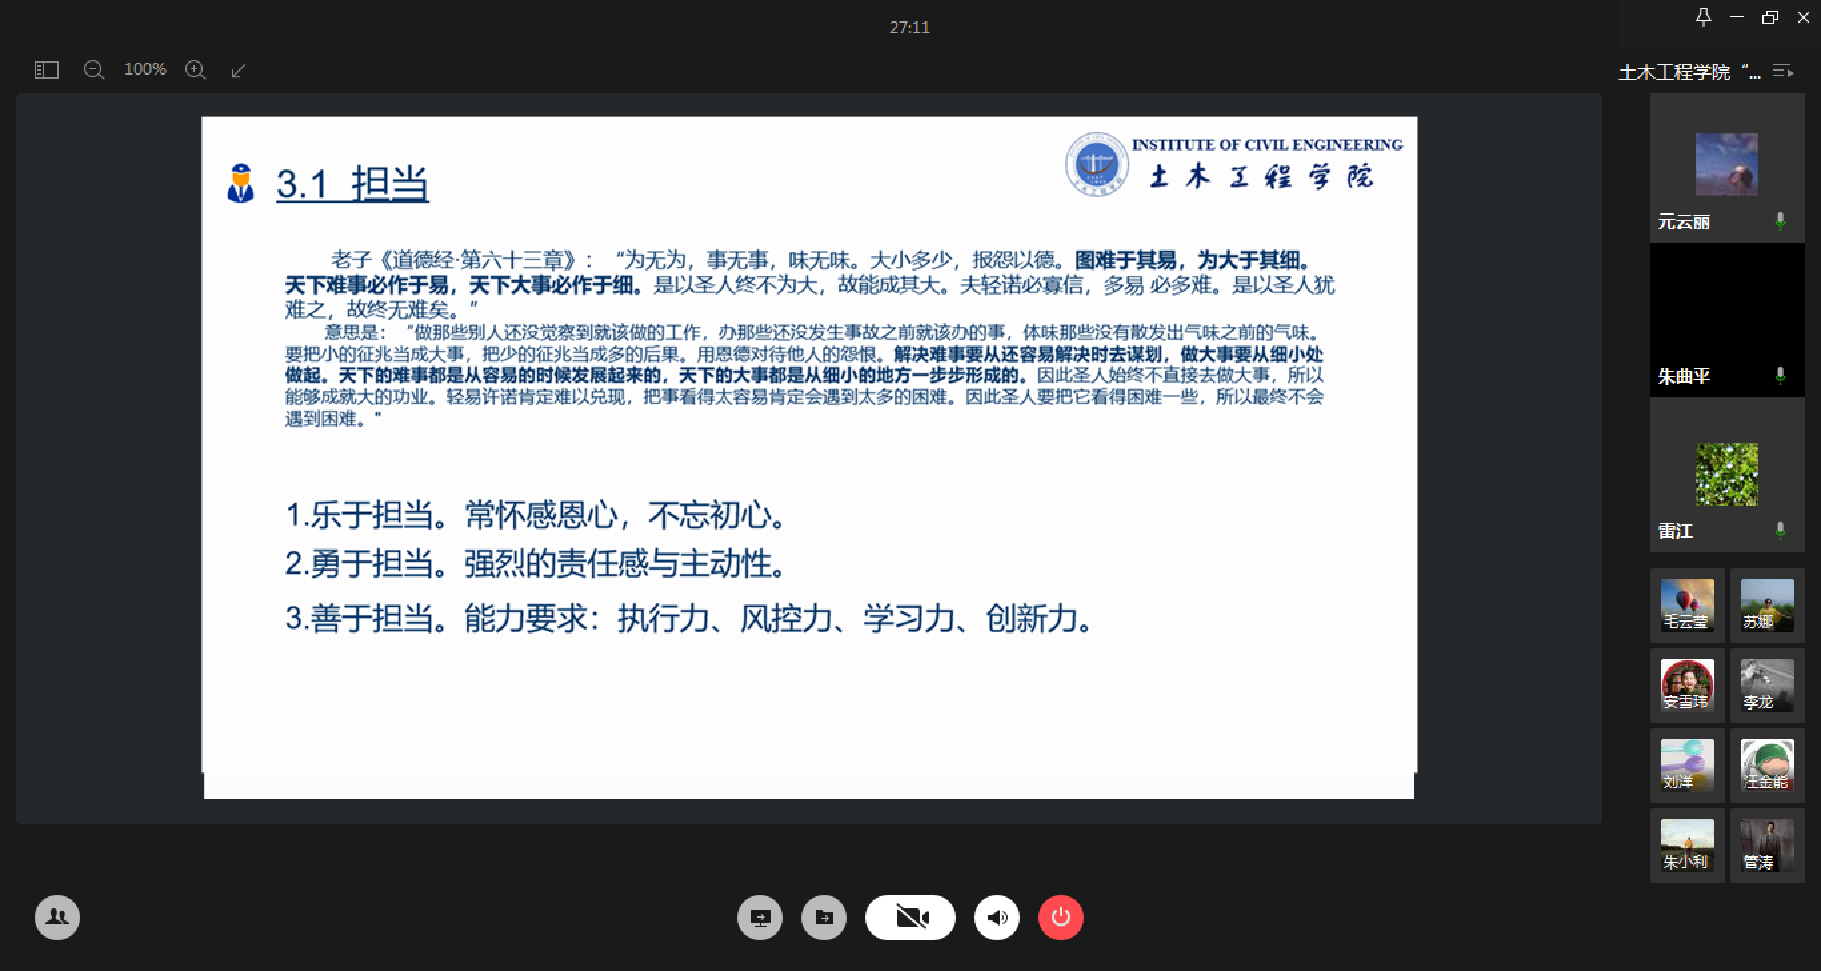This screenshot has height=971, width=1821.
Task: Click 汪金能's avatar thumbnail
Action: (1767, 765)
